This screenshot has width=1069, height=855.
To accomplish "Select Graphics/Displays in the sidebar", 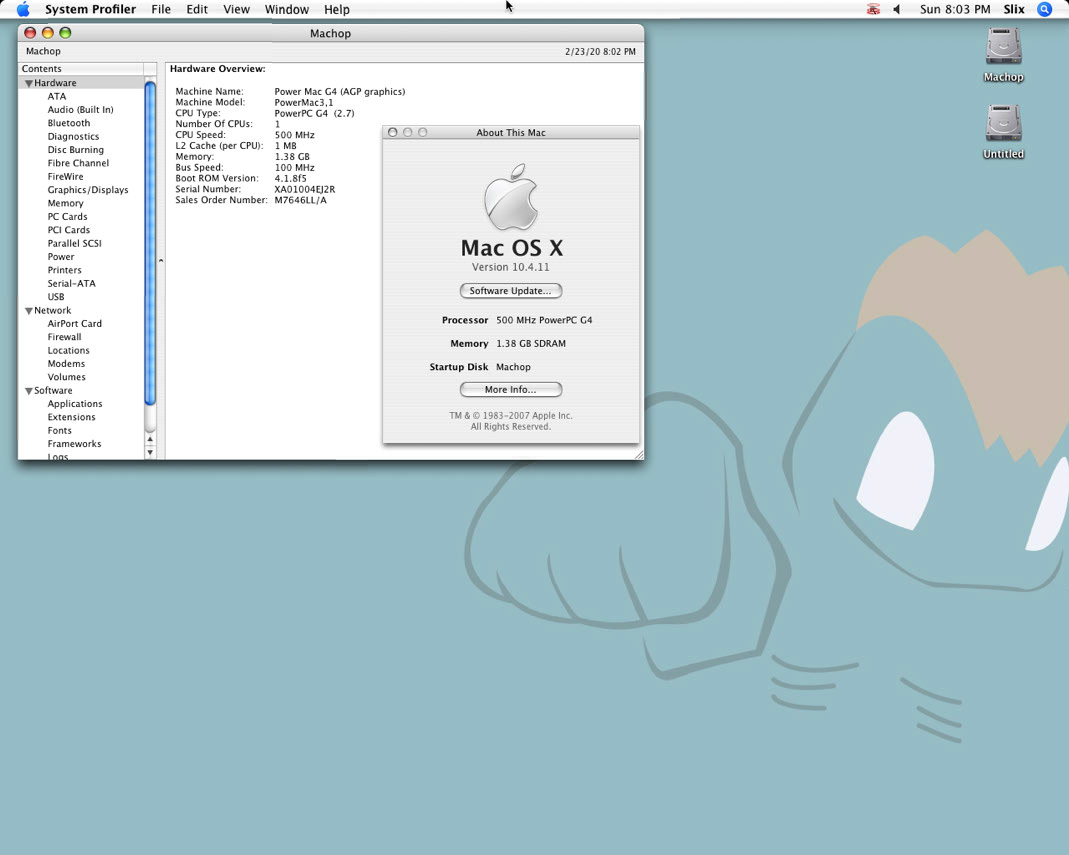I will pyautogui.click(x=88, y=190).
